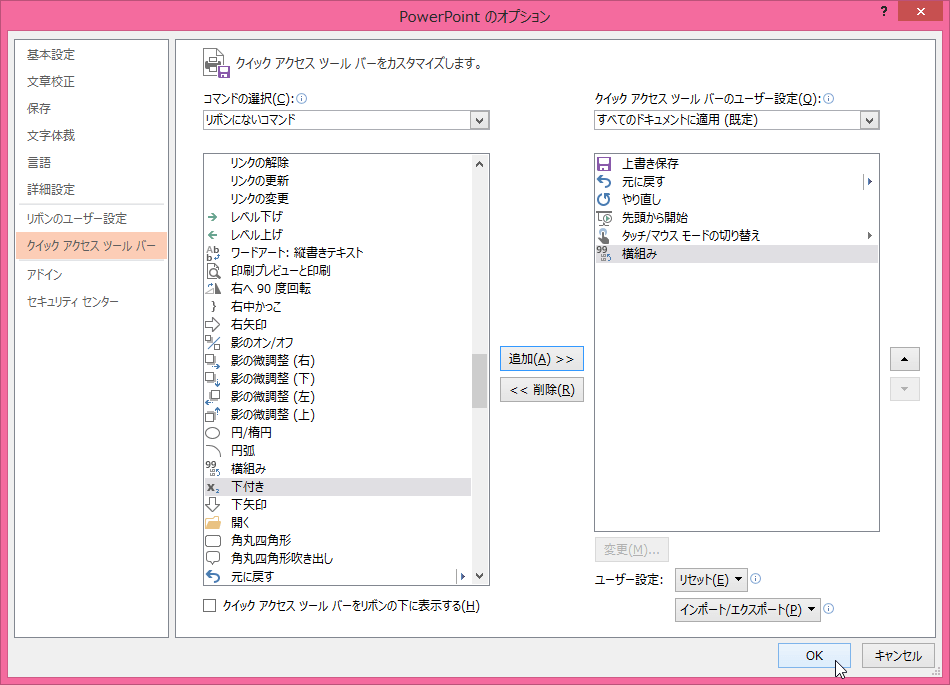Open the インポート/エクスポート dropdown button
This screenshot has height=685, width=950.
[748, 610]
